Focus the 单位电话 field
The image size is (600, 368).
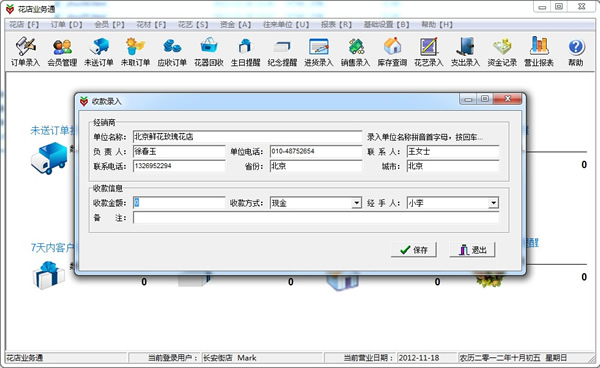click(316, 151)
